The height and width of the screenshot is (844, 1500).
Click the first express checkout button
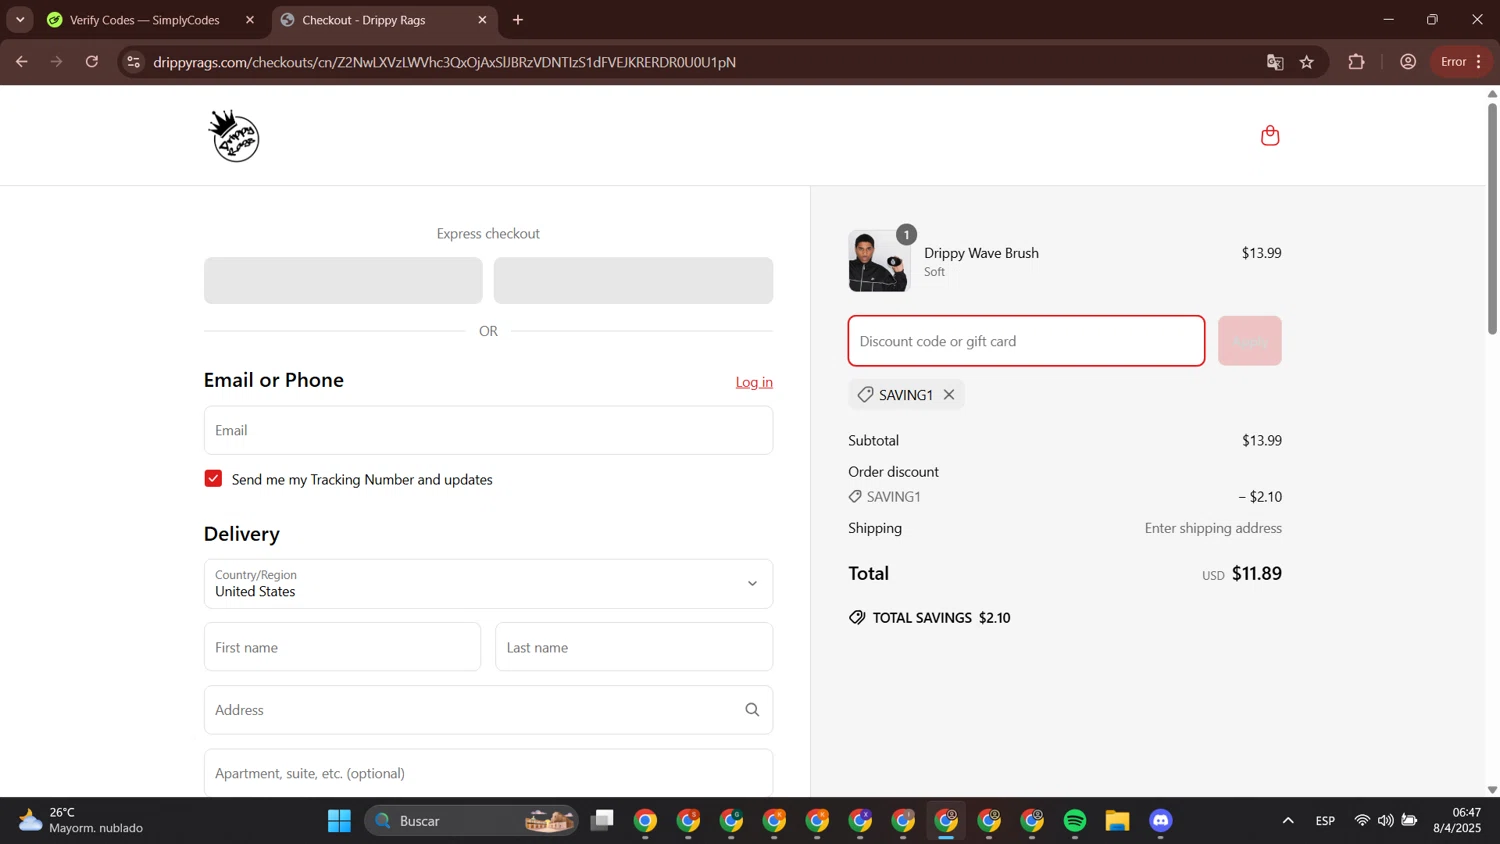click(x=343, y=281)
